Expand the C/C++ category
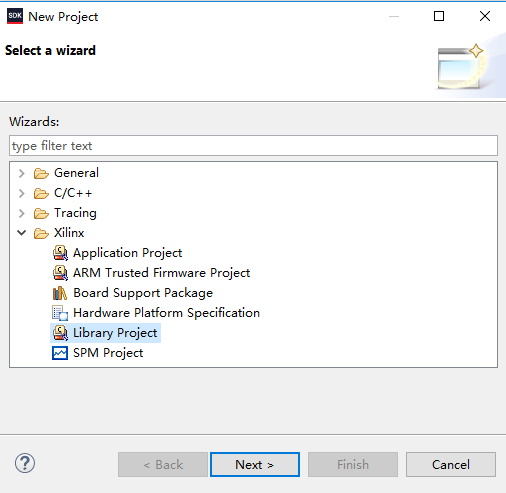The width and height of the screenshot is (506, 493). pyautogui.click(x=22, y=193)
